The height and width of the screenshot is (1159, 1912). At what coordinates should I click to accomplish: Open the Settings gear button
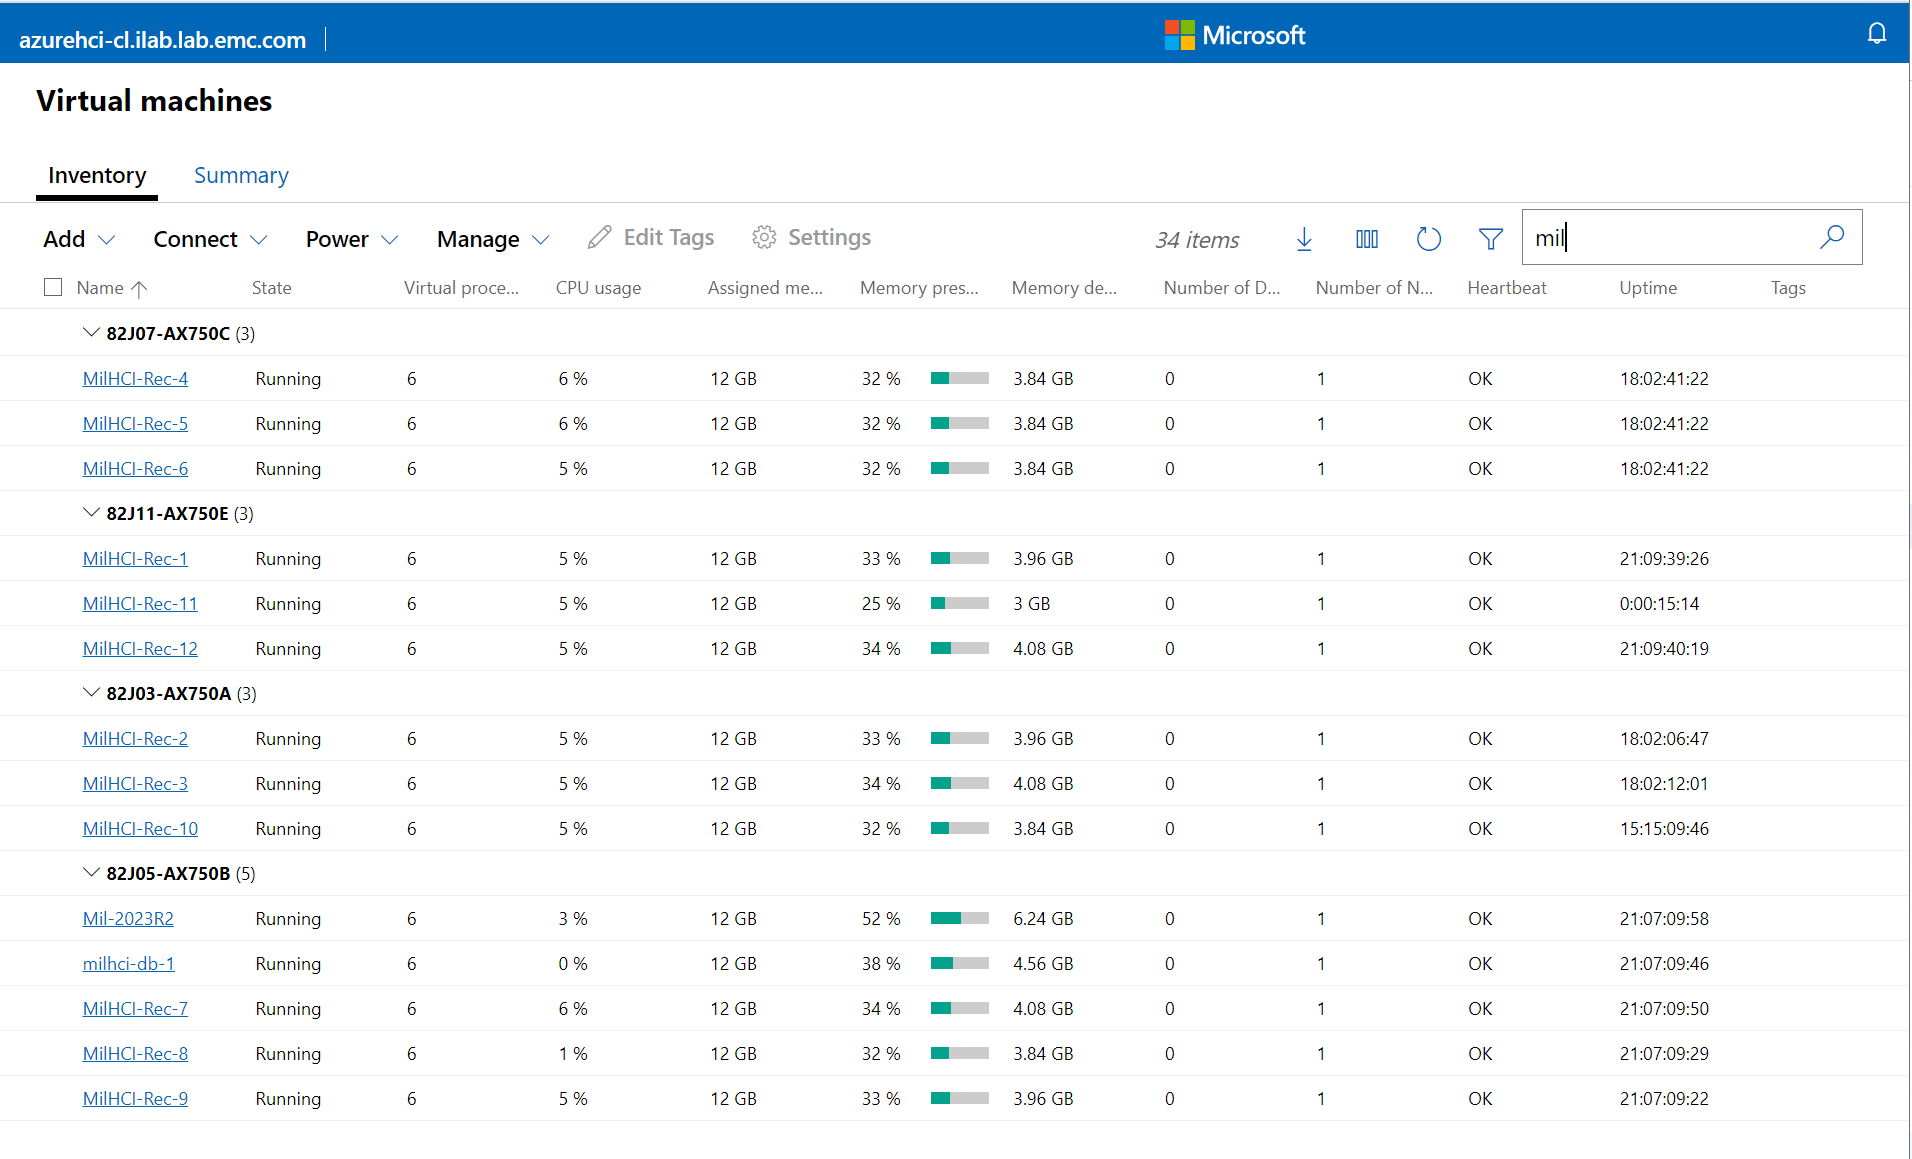(811, 237)
